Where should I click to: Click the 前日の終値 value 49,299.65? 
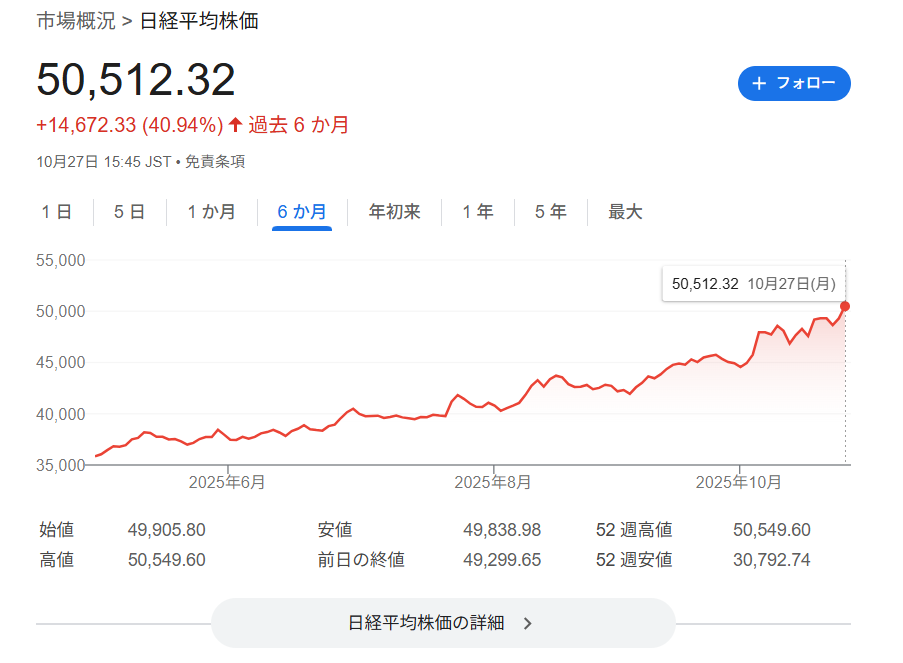point(502,560)
